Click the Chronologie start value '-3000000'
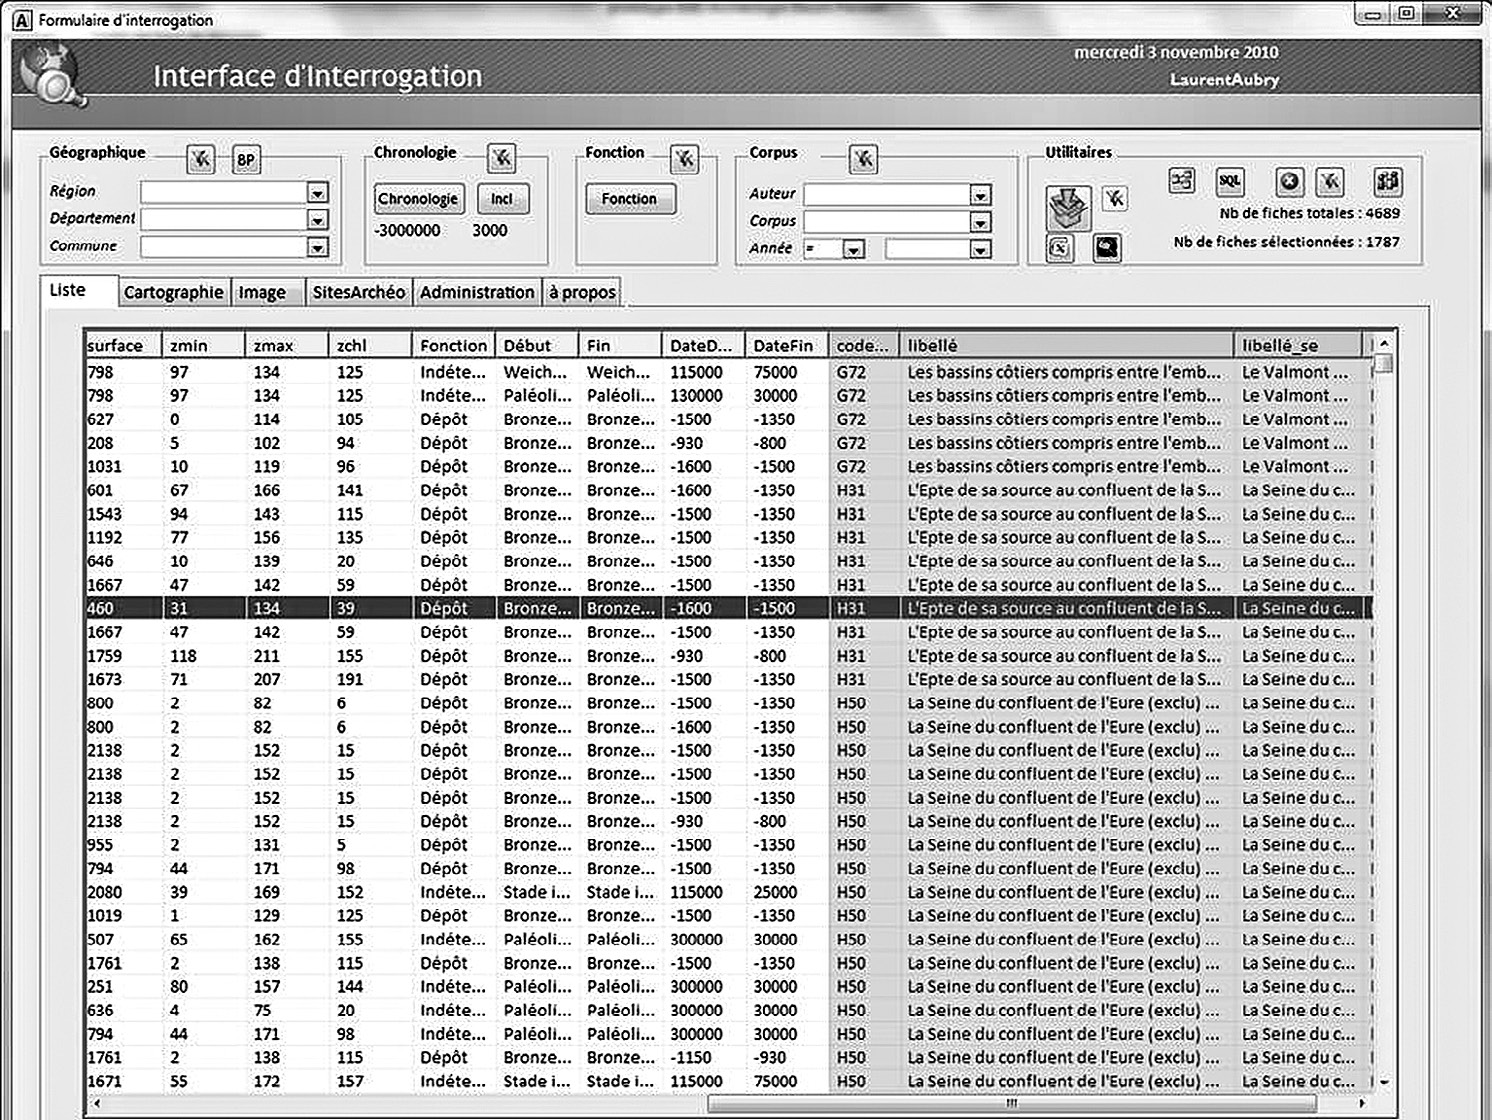Viewport: 1492px width, 1120px height. [x=407, y=230]
